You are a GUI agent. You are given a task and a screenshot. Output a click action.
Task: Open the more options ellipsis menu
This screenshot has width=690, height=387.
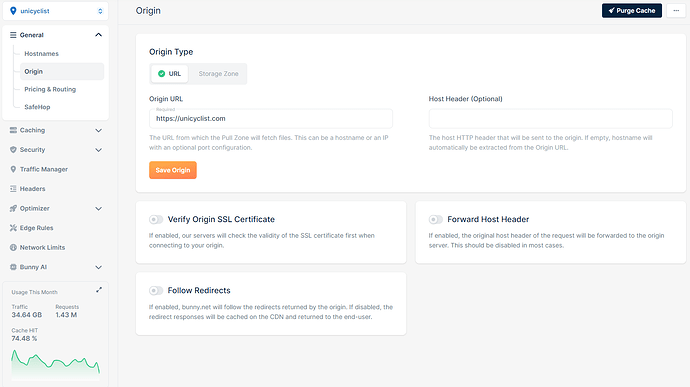pos(676,11)
